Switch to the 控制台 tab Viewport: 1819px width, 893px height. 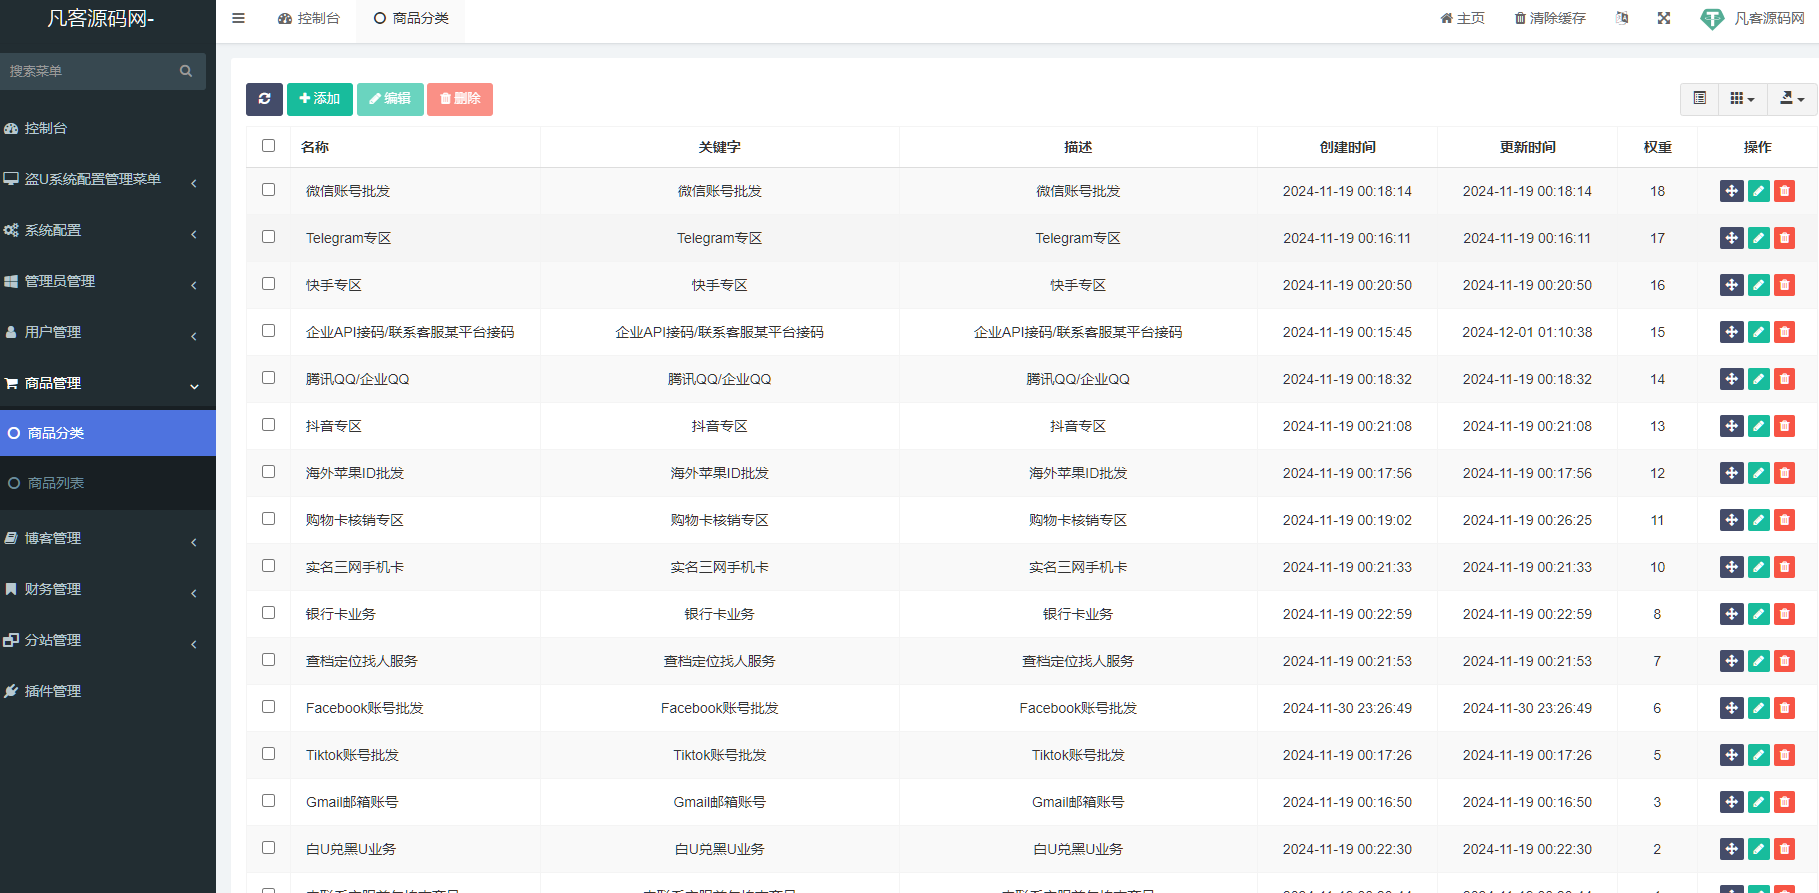coord(309,18)
